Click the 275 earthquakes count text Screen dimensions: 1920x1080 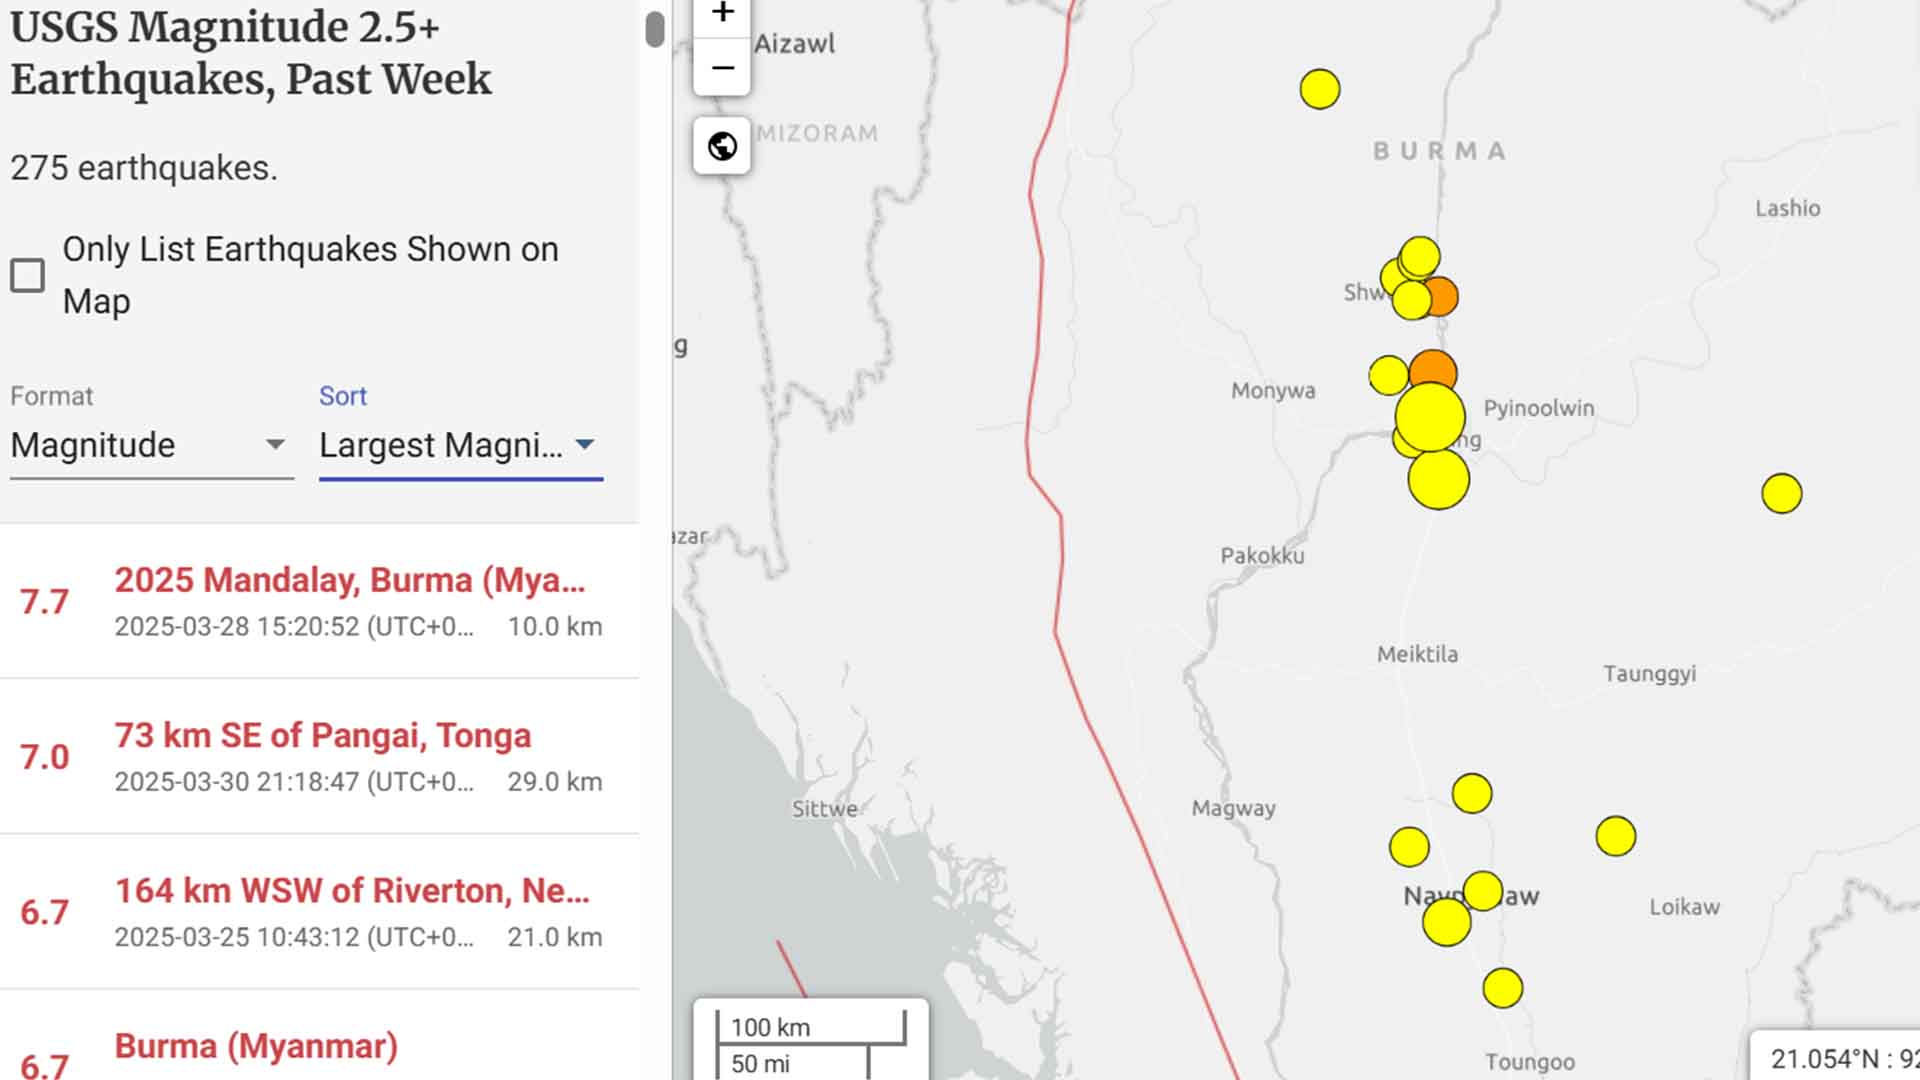pos(144,168)
